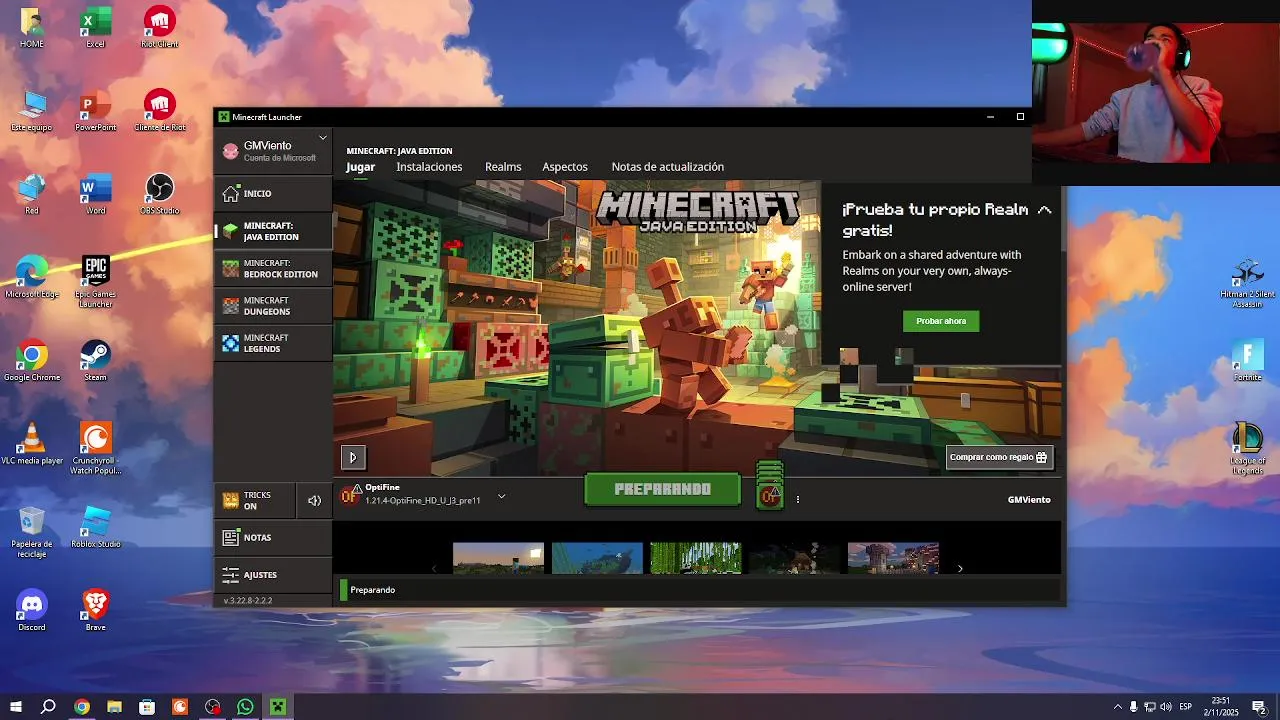Open Minecraft Dungeons in sidebar
1280x720 pixels.
tap(273, 306)
